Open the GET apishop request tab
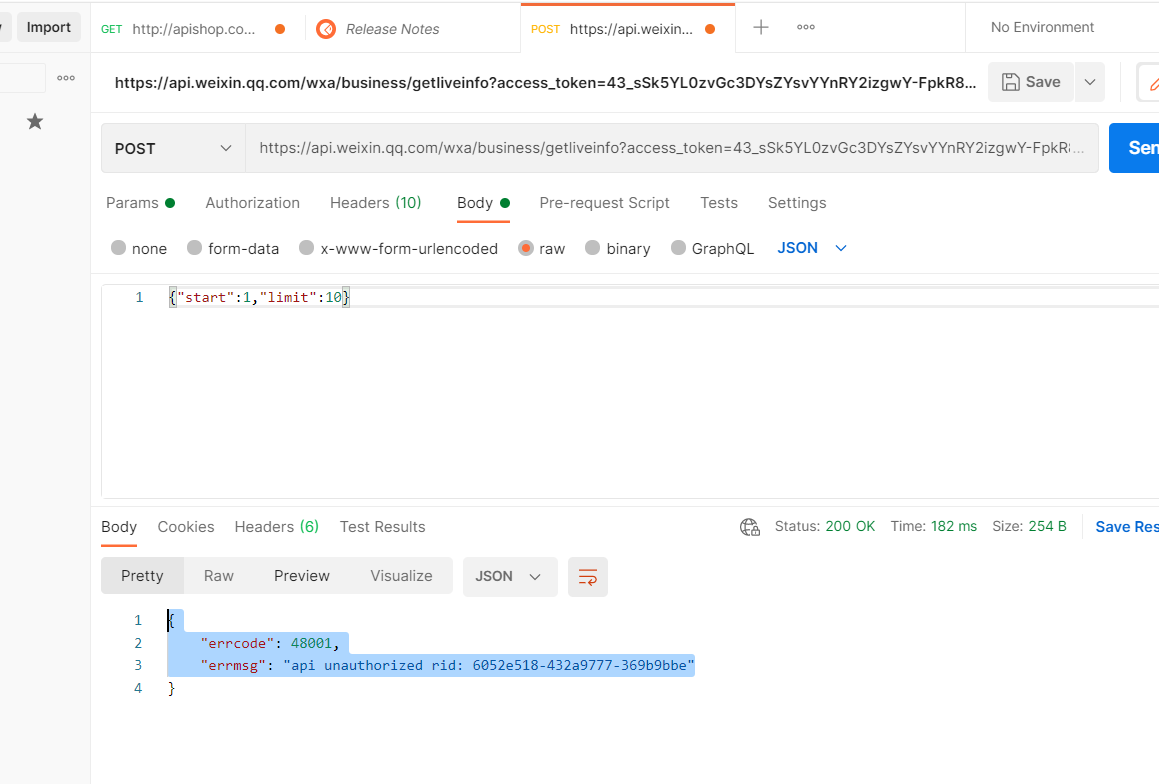 pos(194,29)
